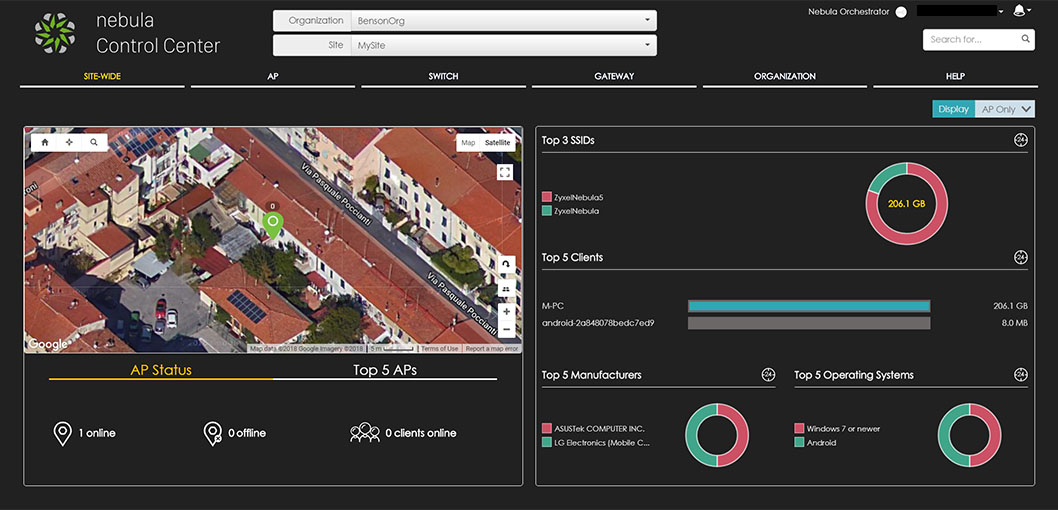Click the Top 3 SSIDs donut chart
Image resolution: width=1058 pixels, height=510 pixels.
pyautogui.click(x=906, y=203)
